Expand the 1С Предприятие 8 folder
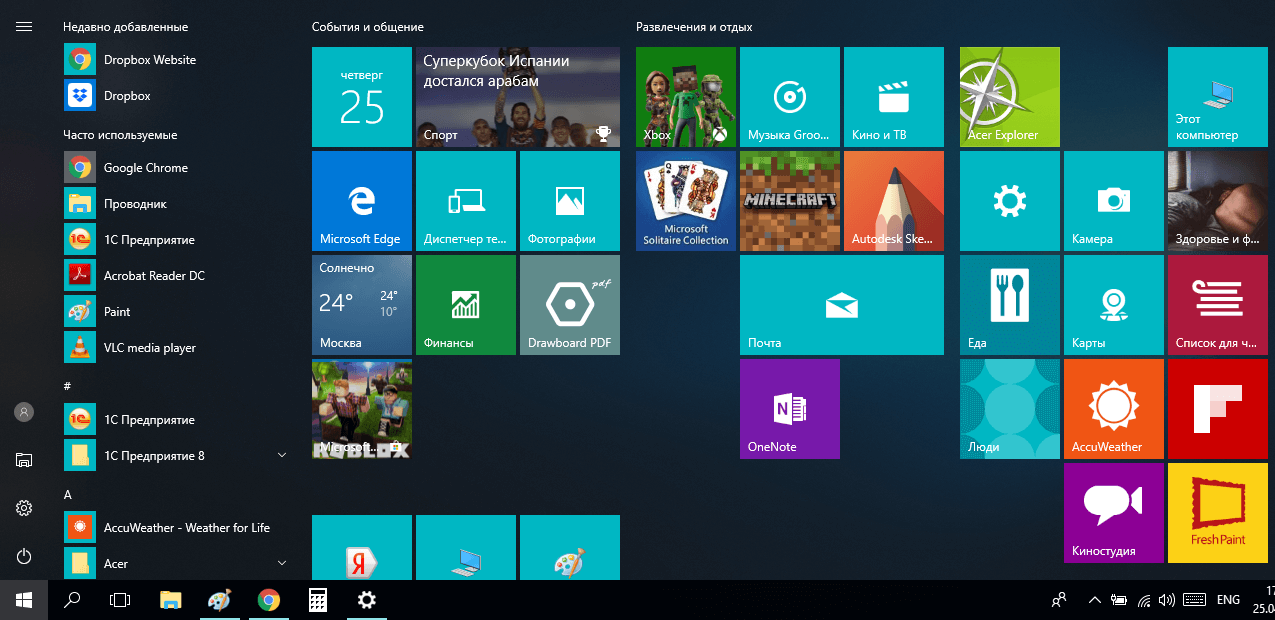 [x=282, y=456]
